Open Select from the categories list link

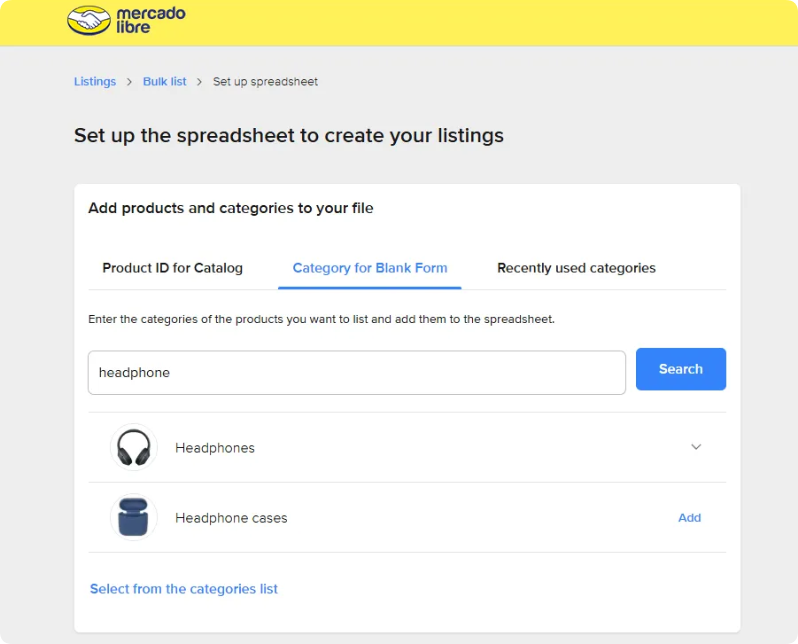(x=184, y=589)
